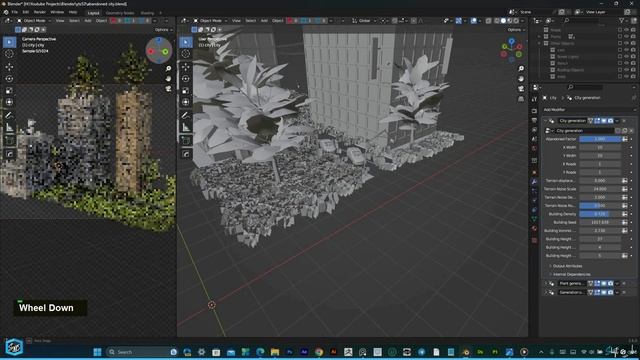Hide the Rooftop Objects collection with eye icon
This screenshot has width=640, height=360.
(627, 70)
